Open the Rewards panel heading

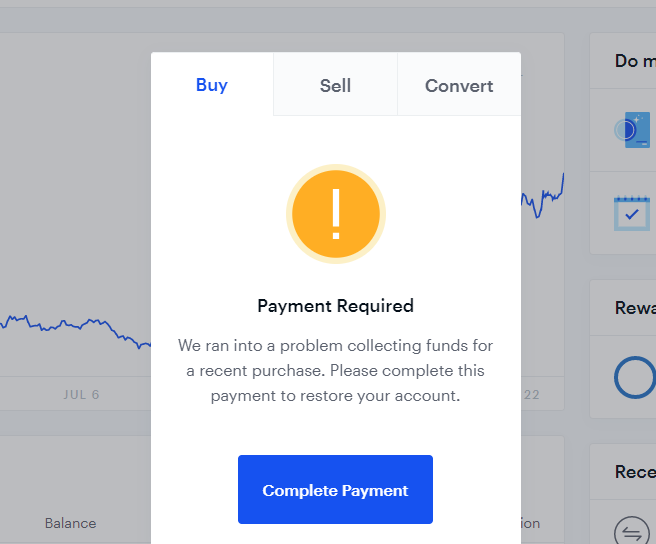[635, 308]
